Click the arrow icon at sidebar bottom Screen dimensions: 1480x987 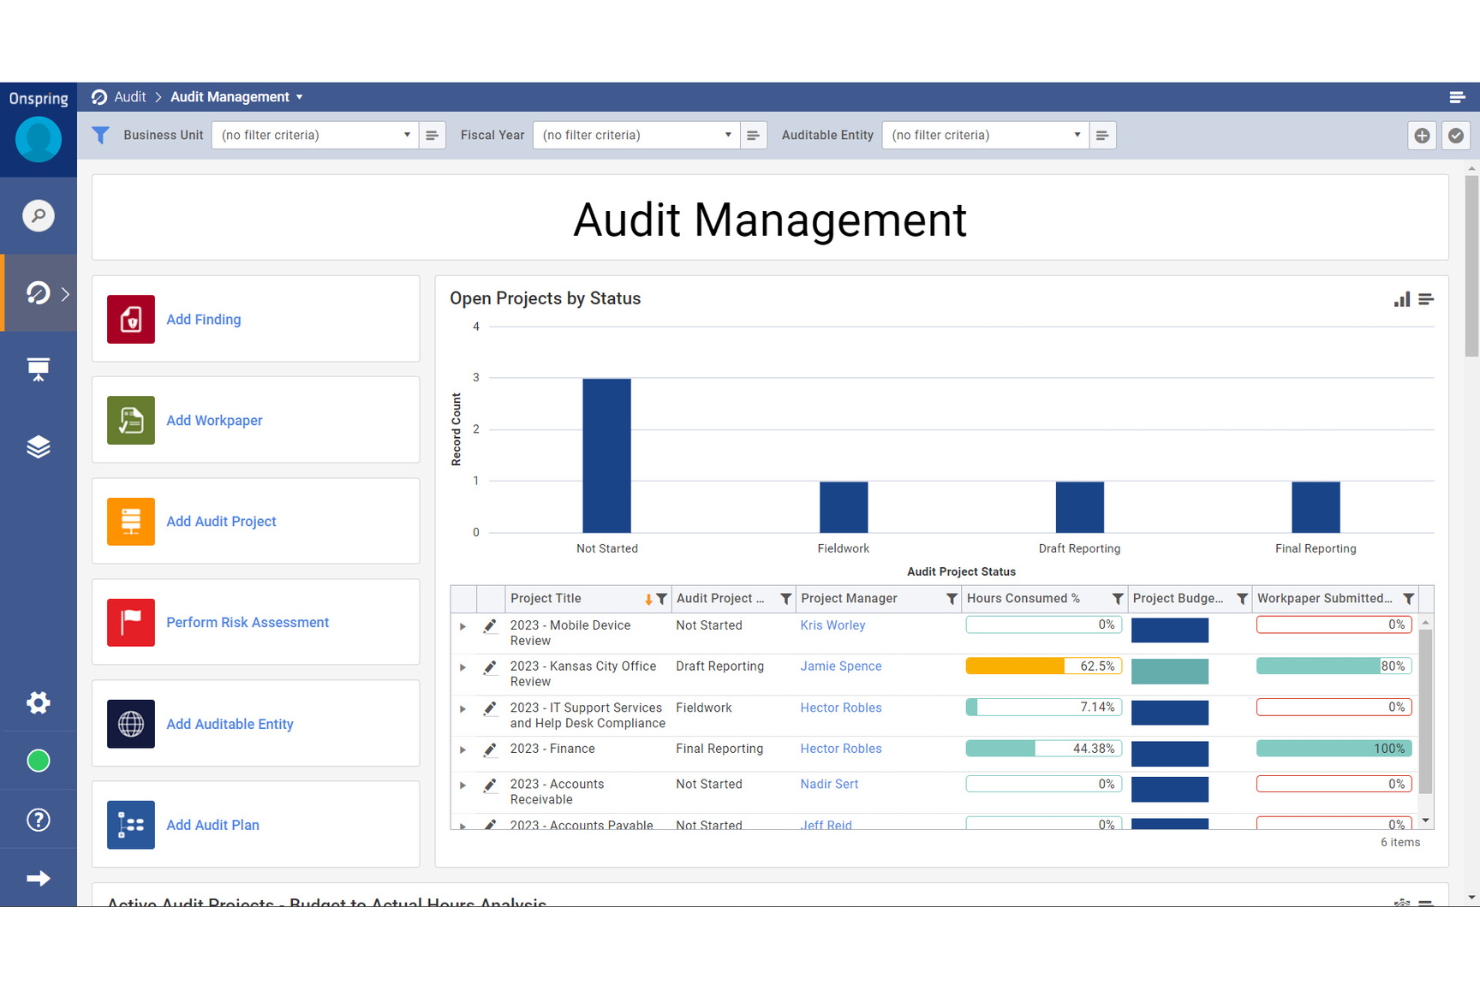coord(38,878)
